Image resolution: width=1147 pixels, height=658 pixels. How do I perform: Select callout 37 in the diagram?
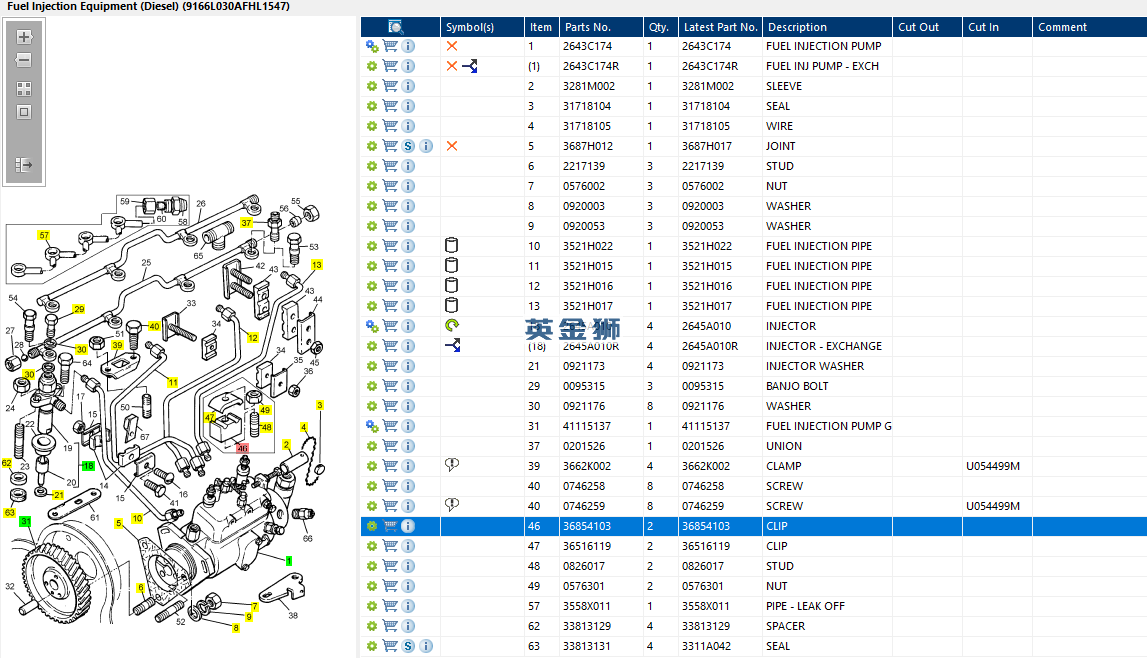pos(247,223)
